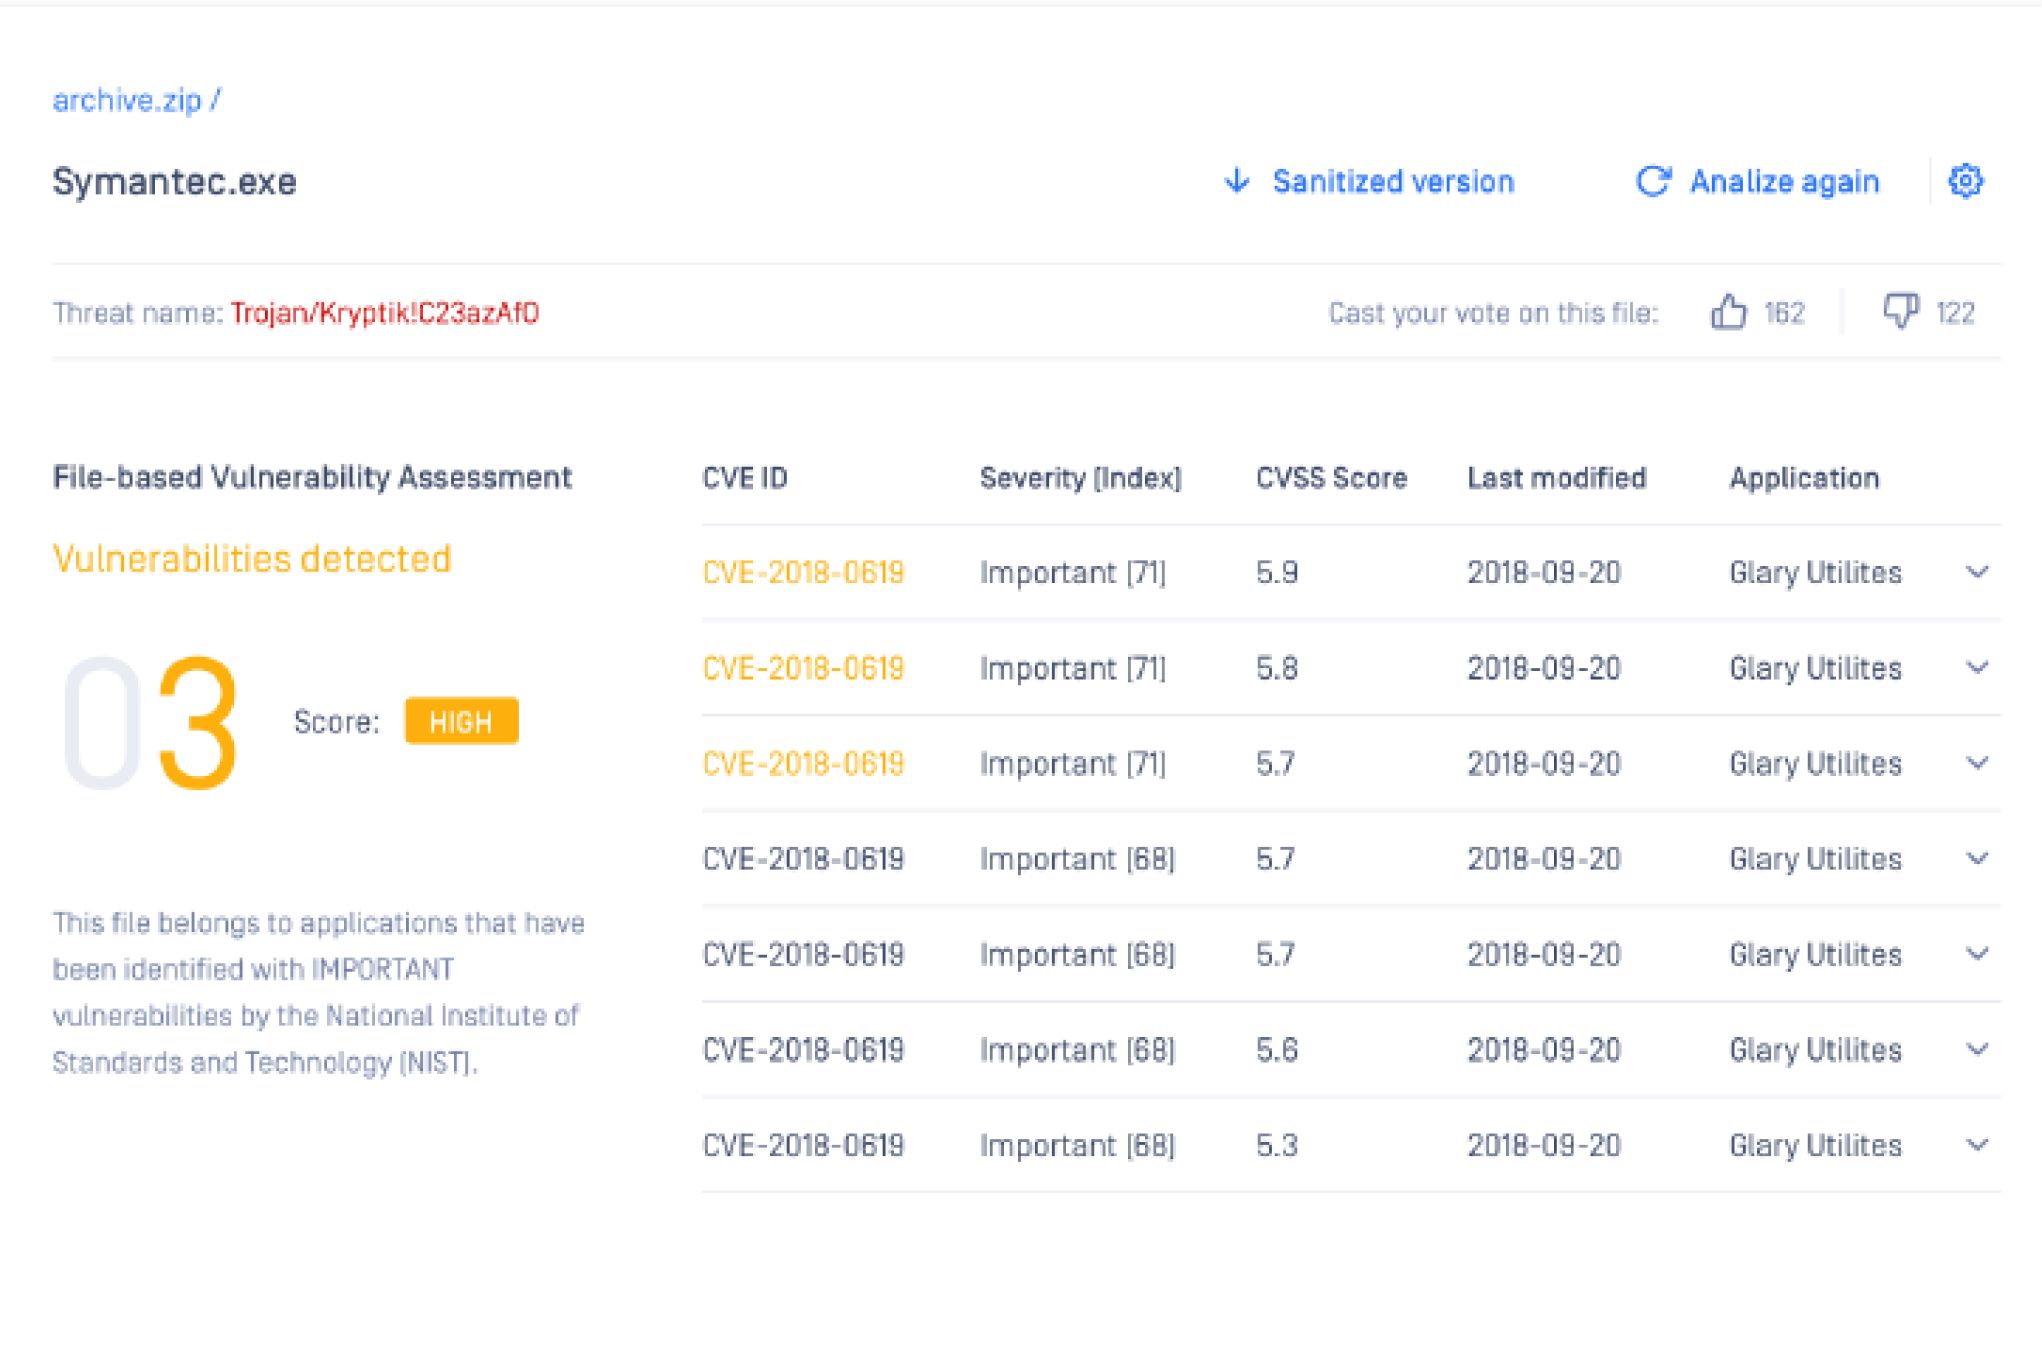Click Important [68] in the 5.3 row

point(1077,1144)
